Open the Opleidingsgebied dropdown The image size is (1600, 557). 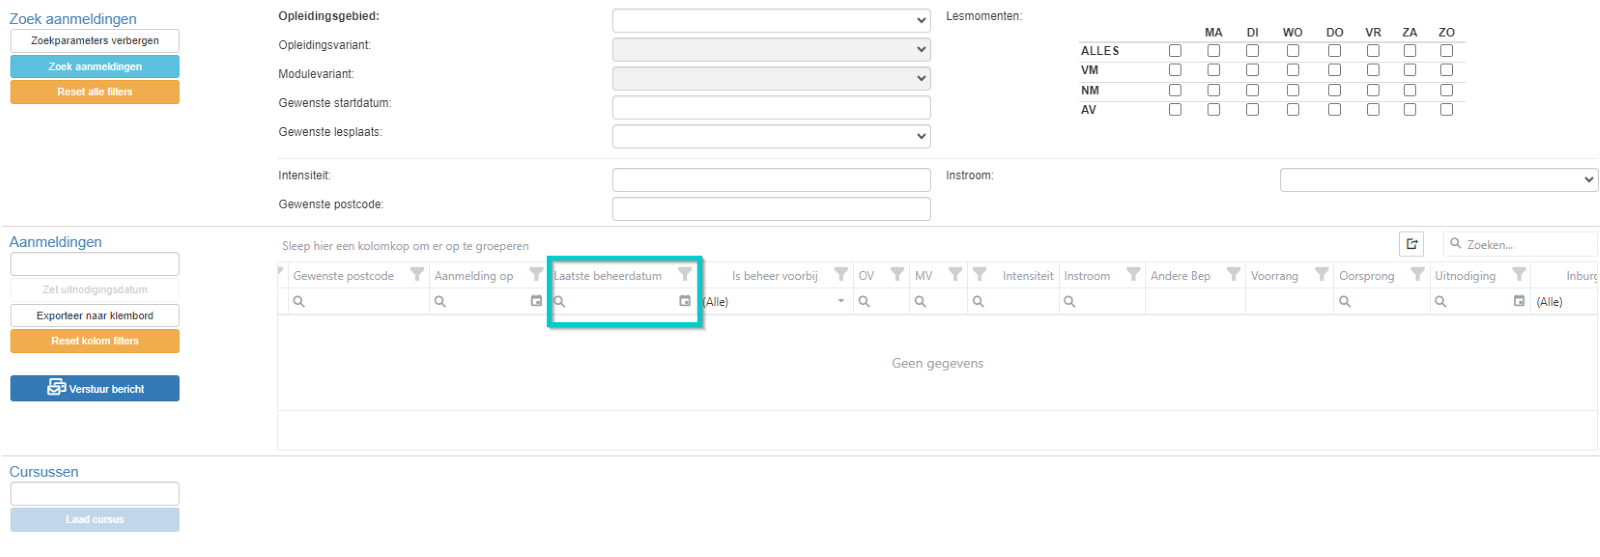coord(771,20)
